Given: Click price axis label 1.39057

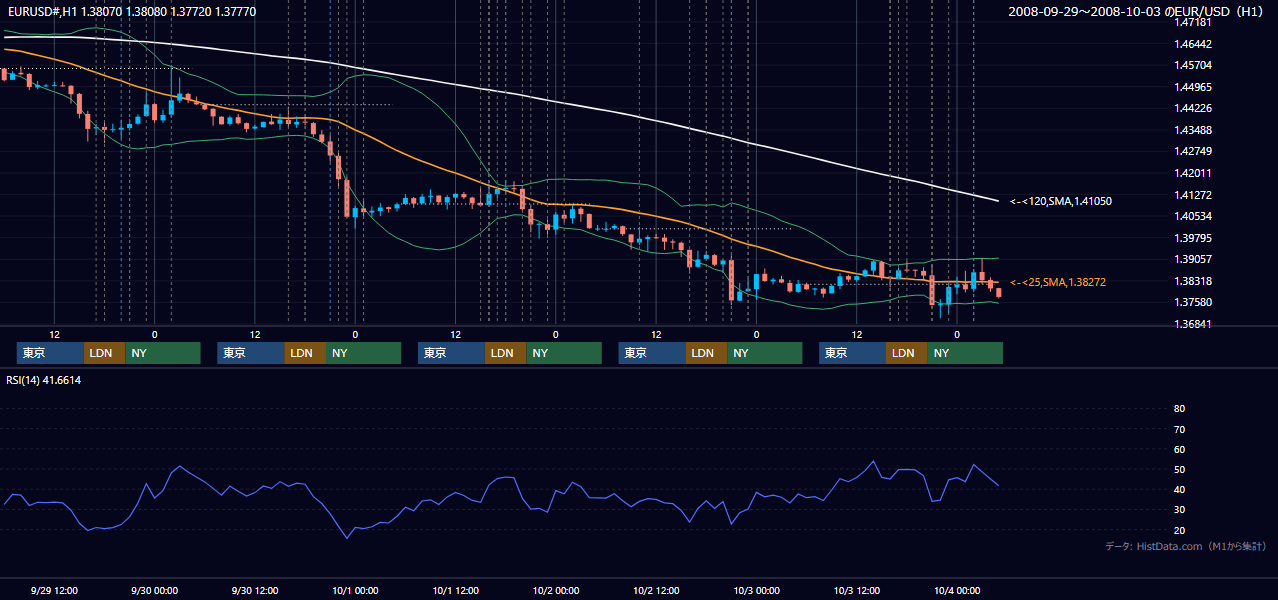Looking at the screenshot, I should (1193, 259).
